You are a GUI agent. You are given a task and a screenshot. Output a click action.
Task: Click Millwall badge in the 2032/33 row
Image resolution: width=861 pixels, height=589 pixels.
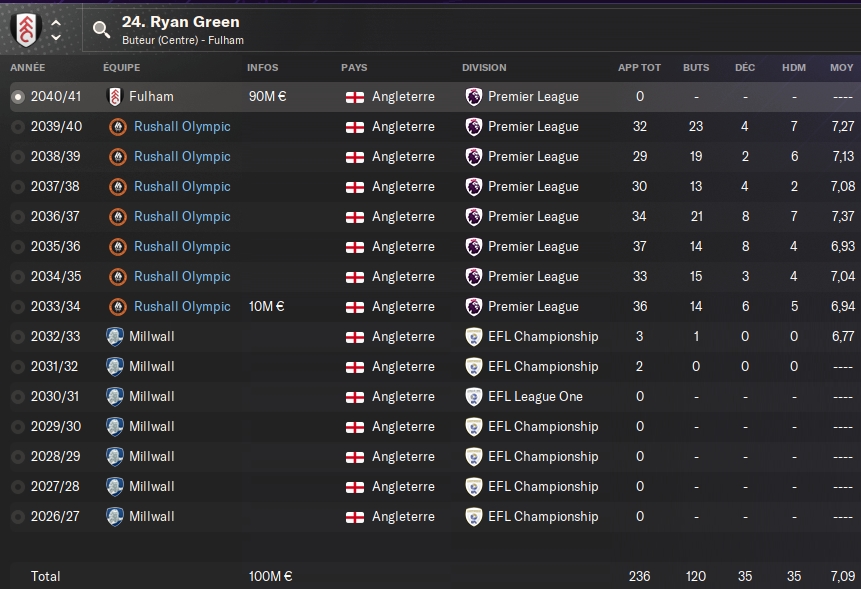(x=114, y=337)
